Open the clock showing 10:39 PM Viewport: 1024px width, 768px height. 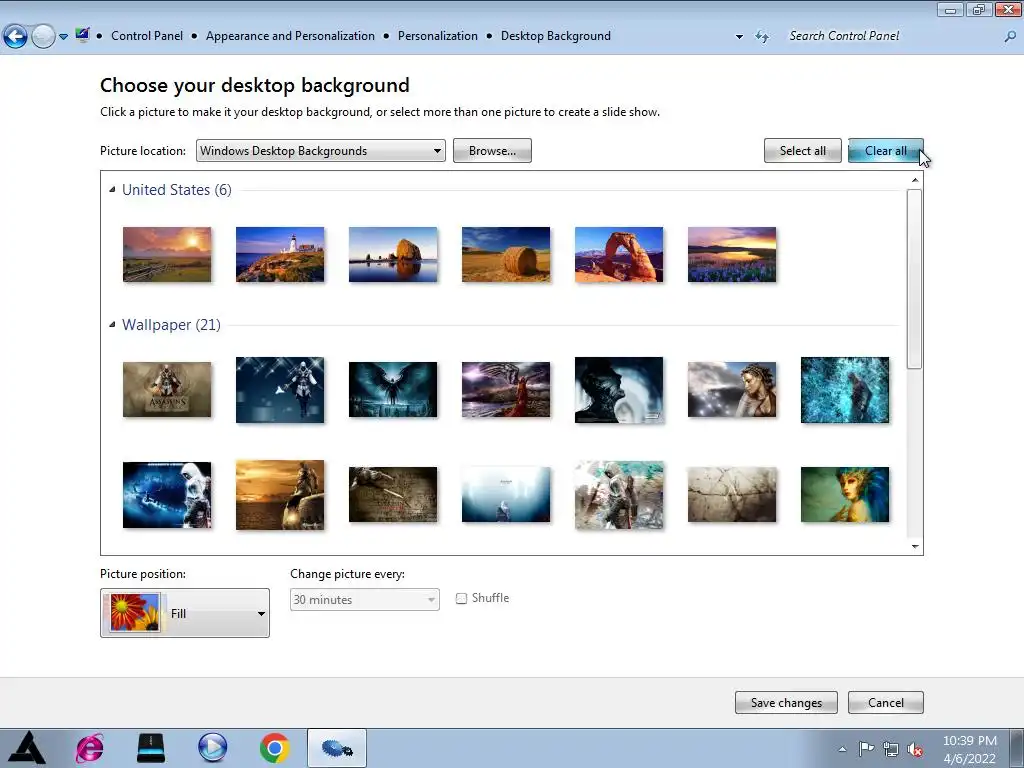click(x=970, y=749)
